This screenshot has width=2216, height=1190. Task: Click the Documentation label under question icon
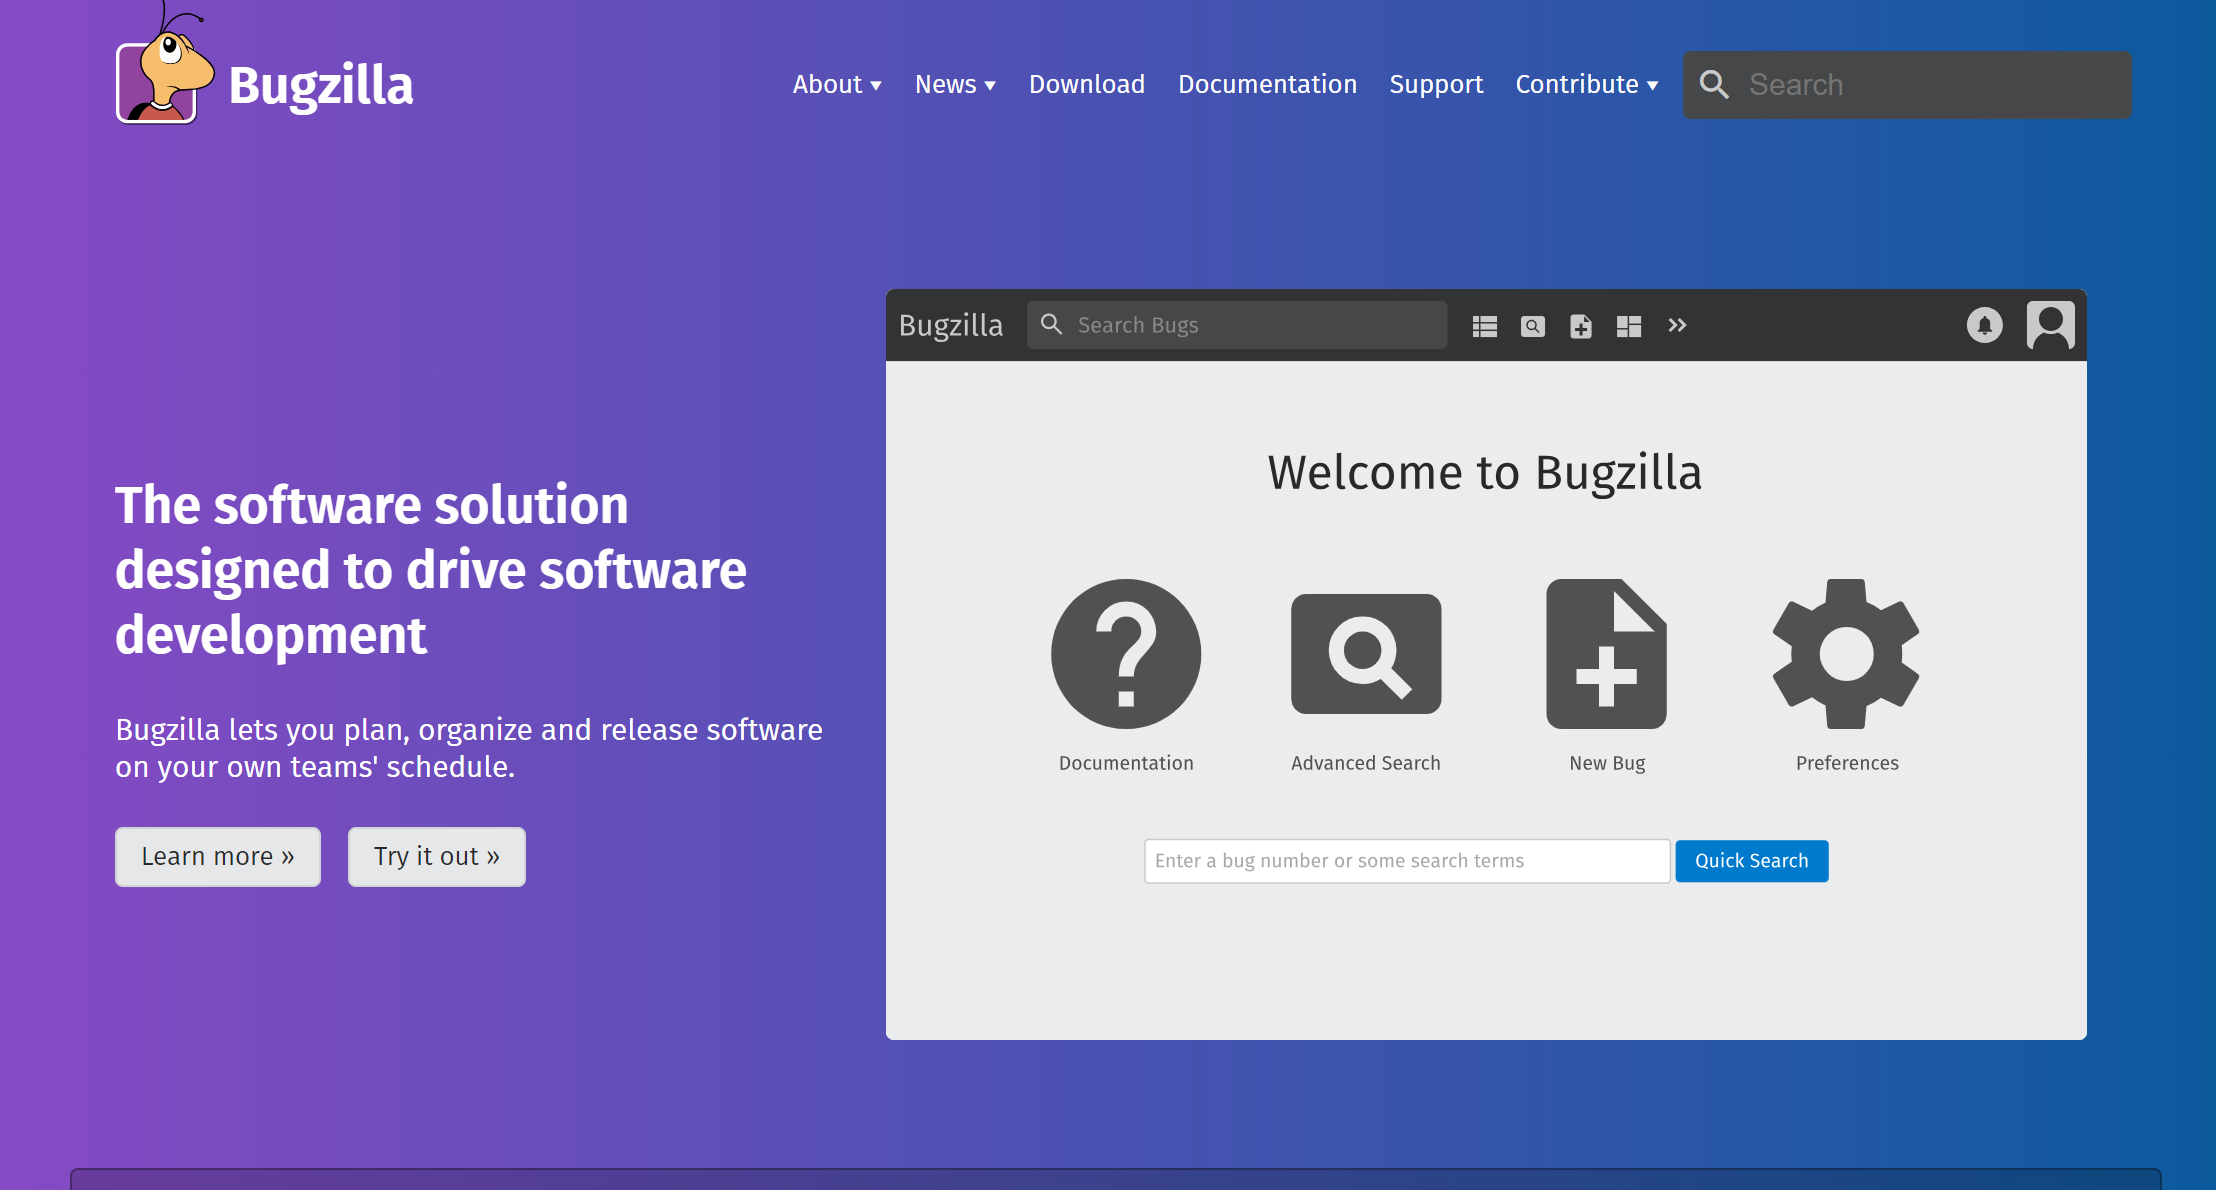tap(1126, 763)
